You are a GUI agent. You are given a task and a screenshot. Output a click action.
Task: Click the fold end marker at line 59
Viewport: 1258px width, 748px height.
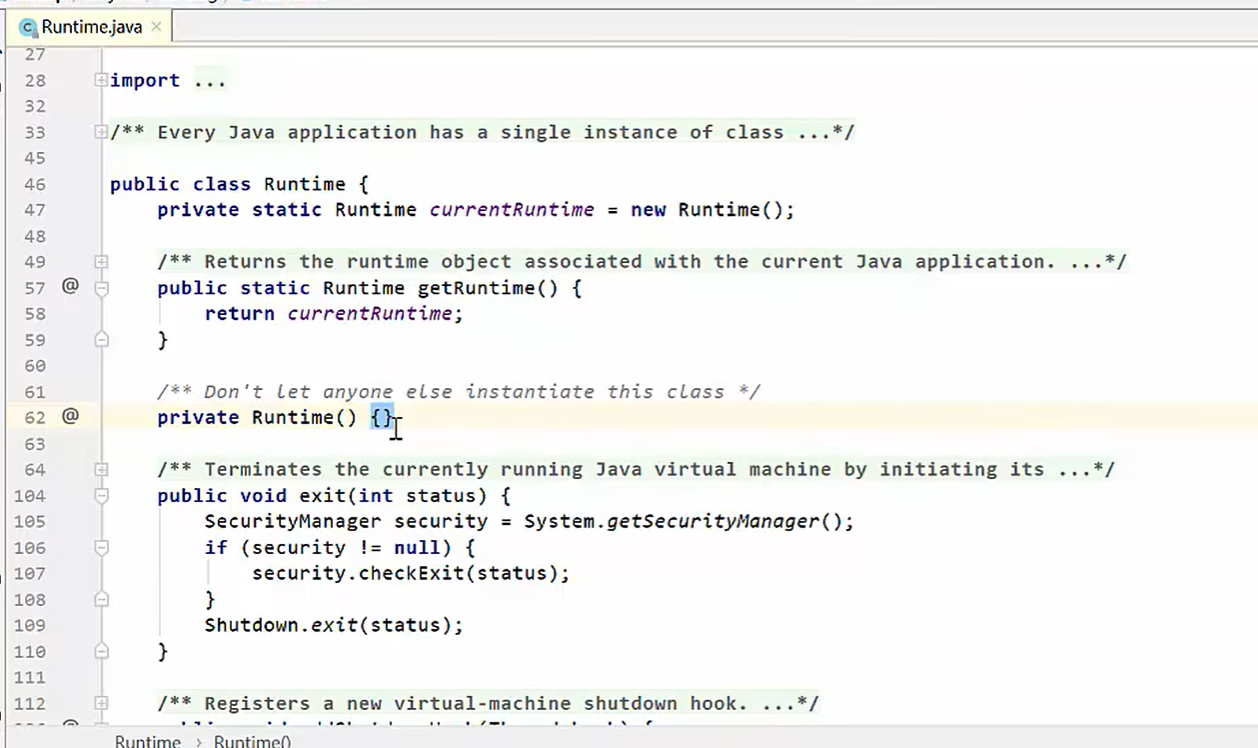(x=101, y=340)
